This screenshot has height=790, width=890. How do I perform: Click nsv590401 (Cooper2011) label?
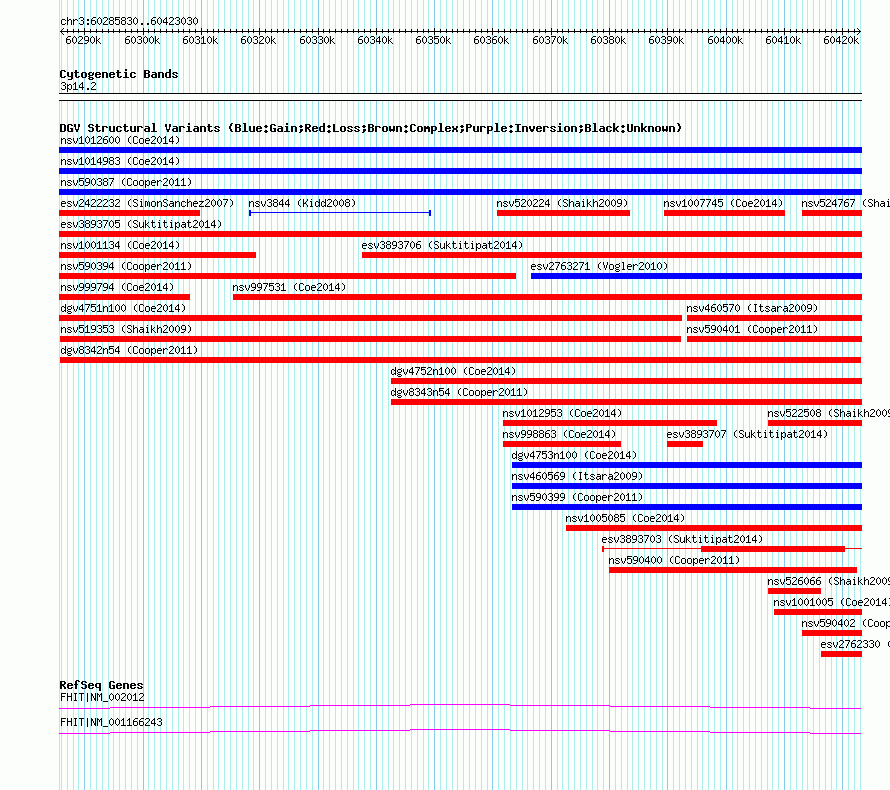click(x=752, y=329)
